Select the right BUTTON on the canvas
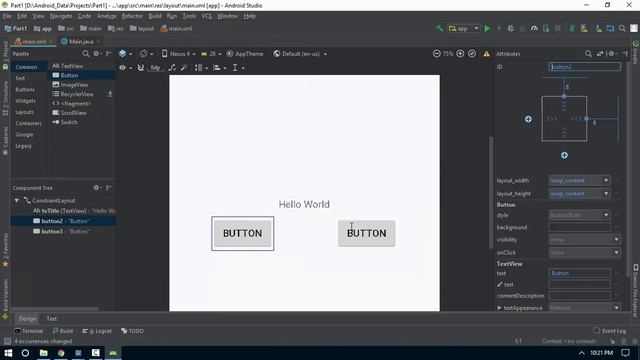Screen dimensions: 640x360 pyautogui.click(x=367, y=233)
